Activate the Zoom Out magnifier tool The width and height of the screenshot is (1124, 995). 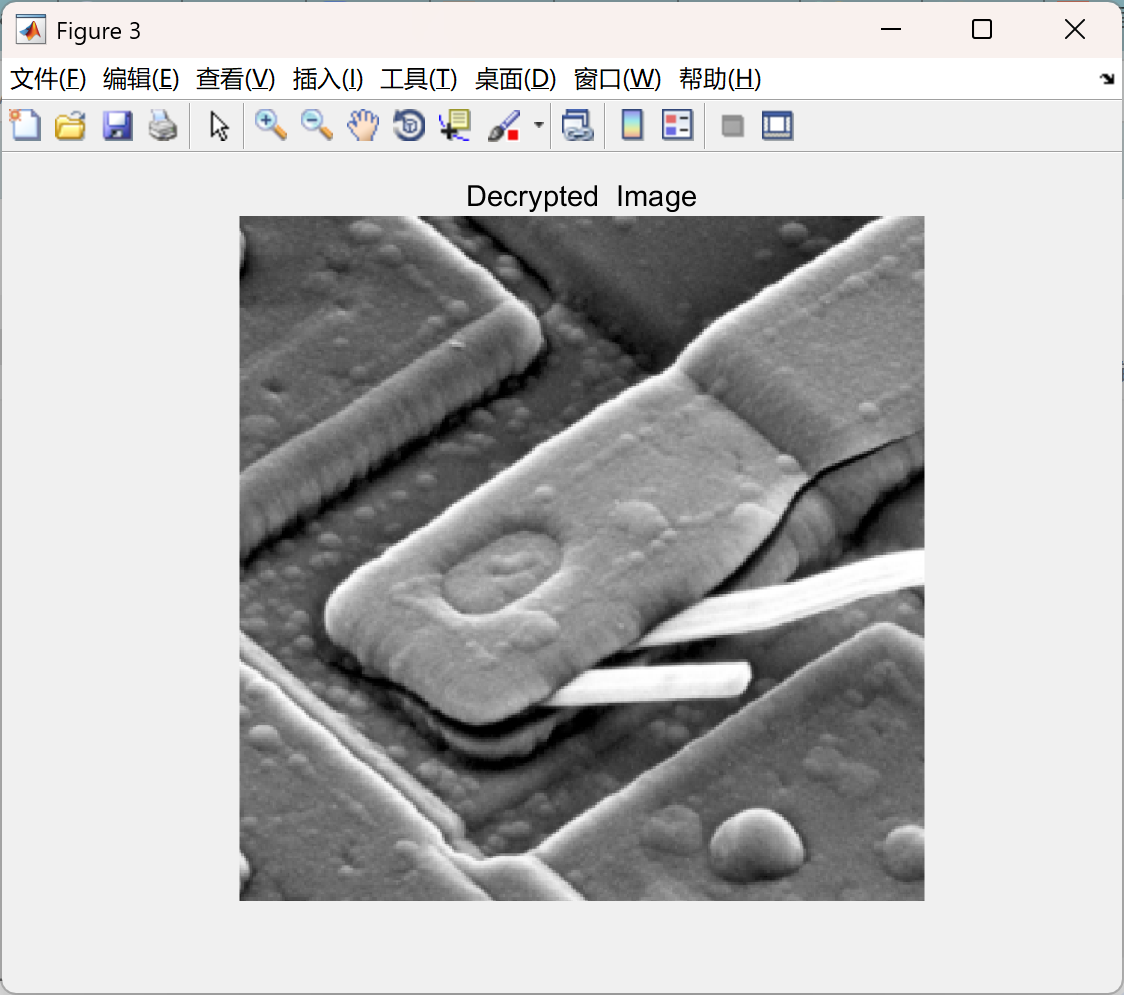[x=317, y=125]
